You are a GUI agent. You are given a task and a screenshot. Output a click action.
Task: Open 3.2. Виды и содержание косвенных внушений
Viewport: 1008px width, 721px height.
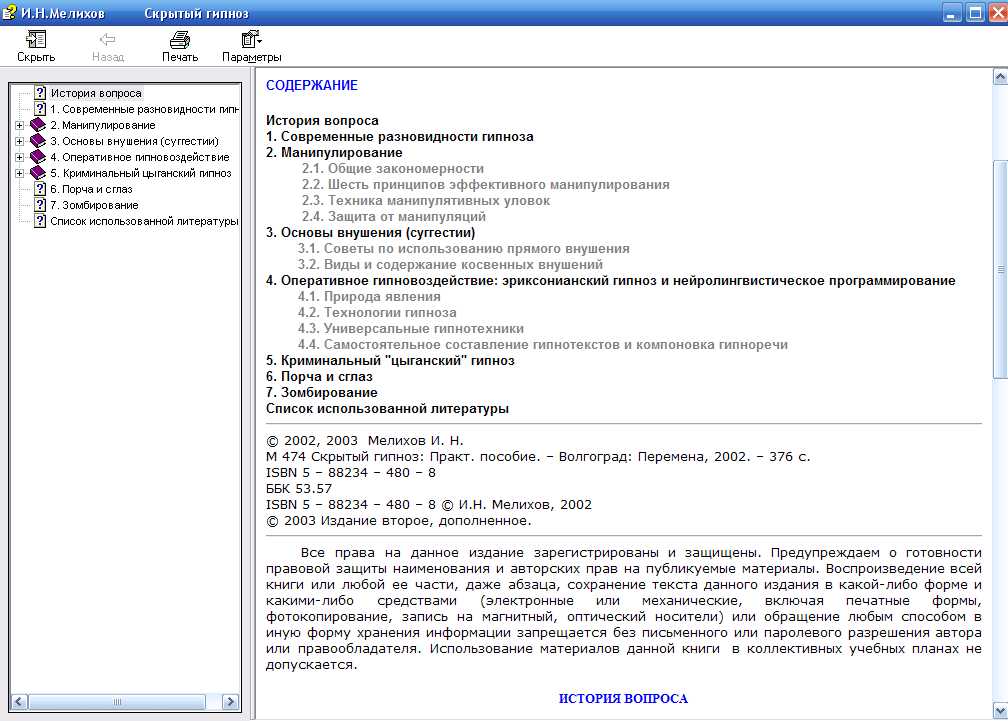click(450, 265)
